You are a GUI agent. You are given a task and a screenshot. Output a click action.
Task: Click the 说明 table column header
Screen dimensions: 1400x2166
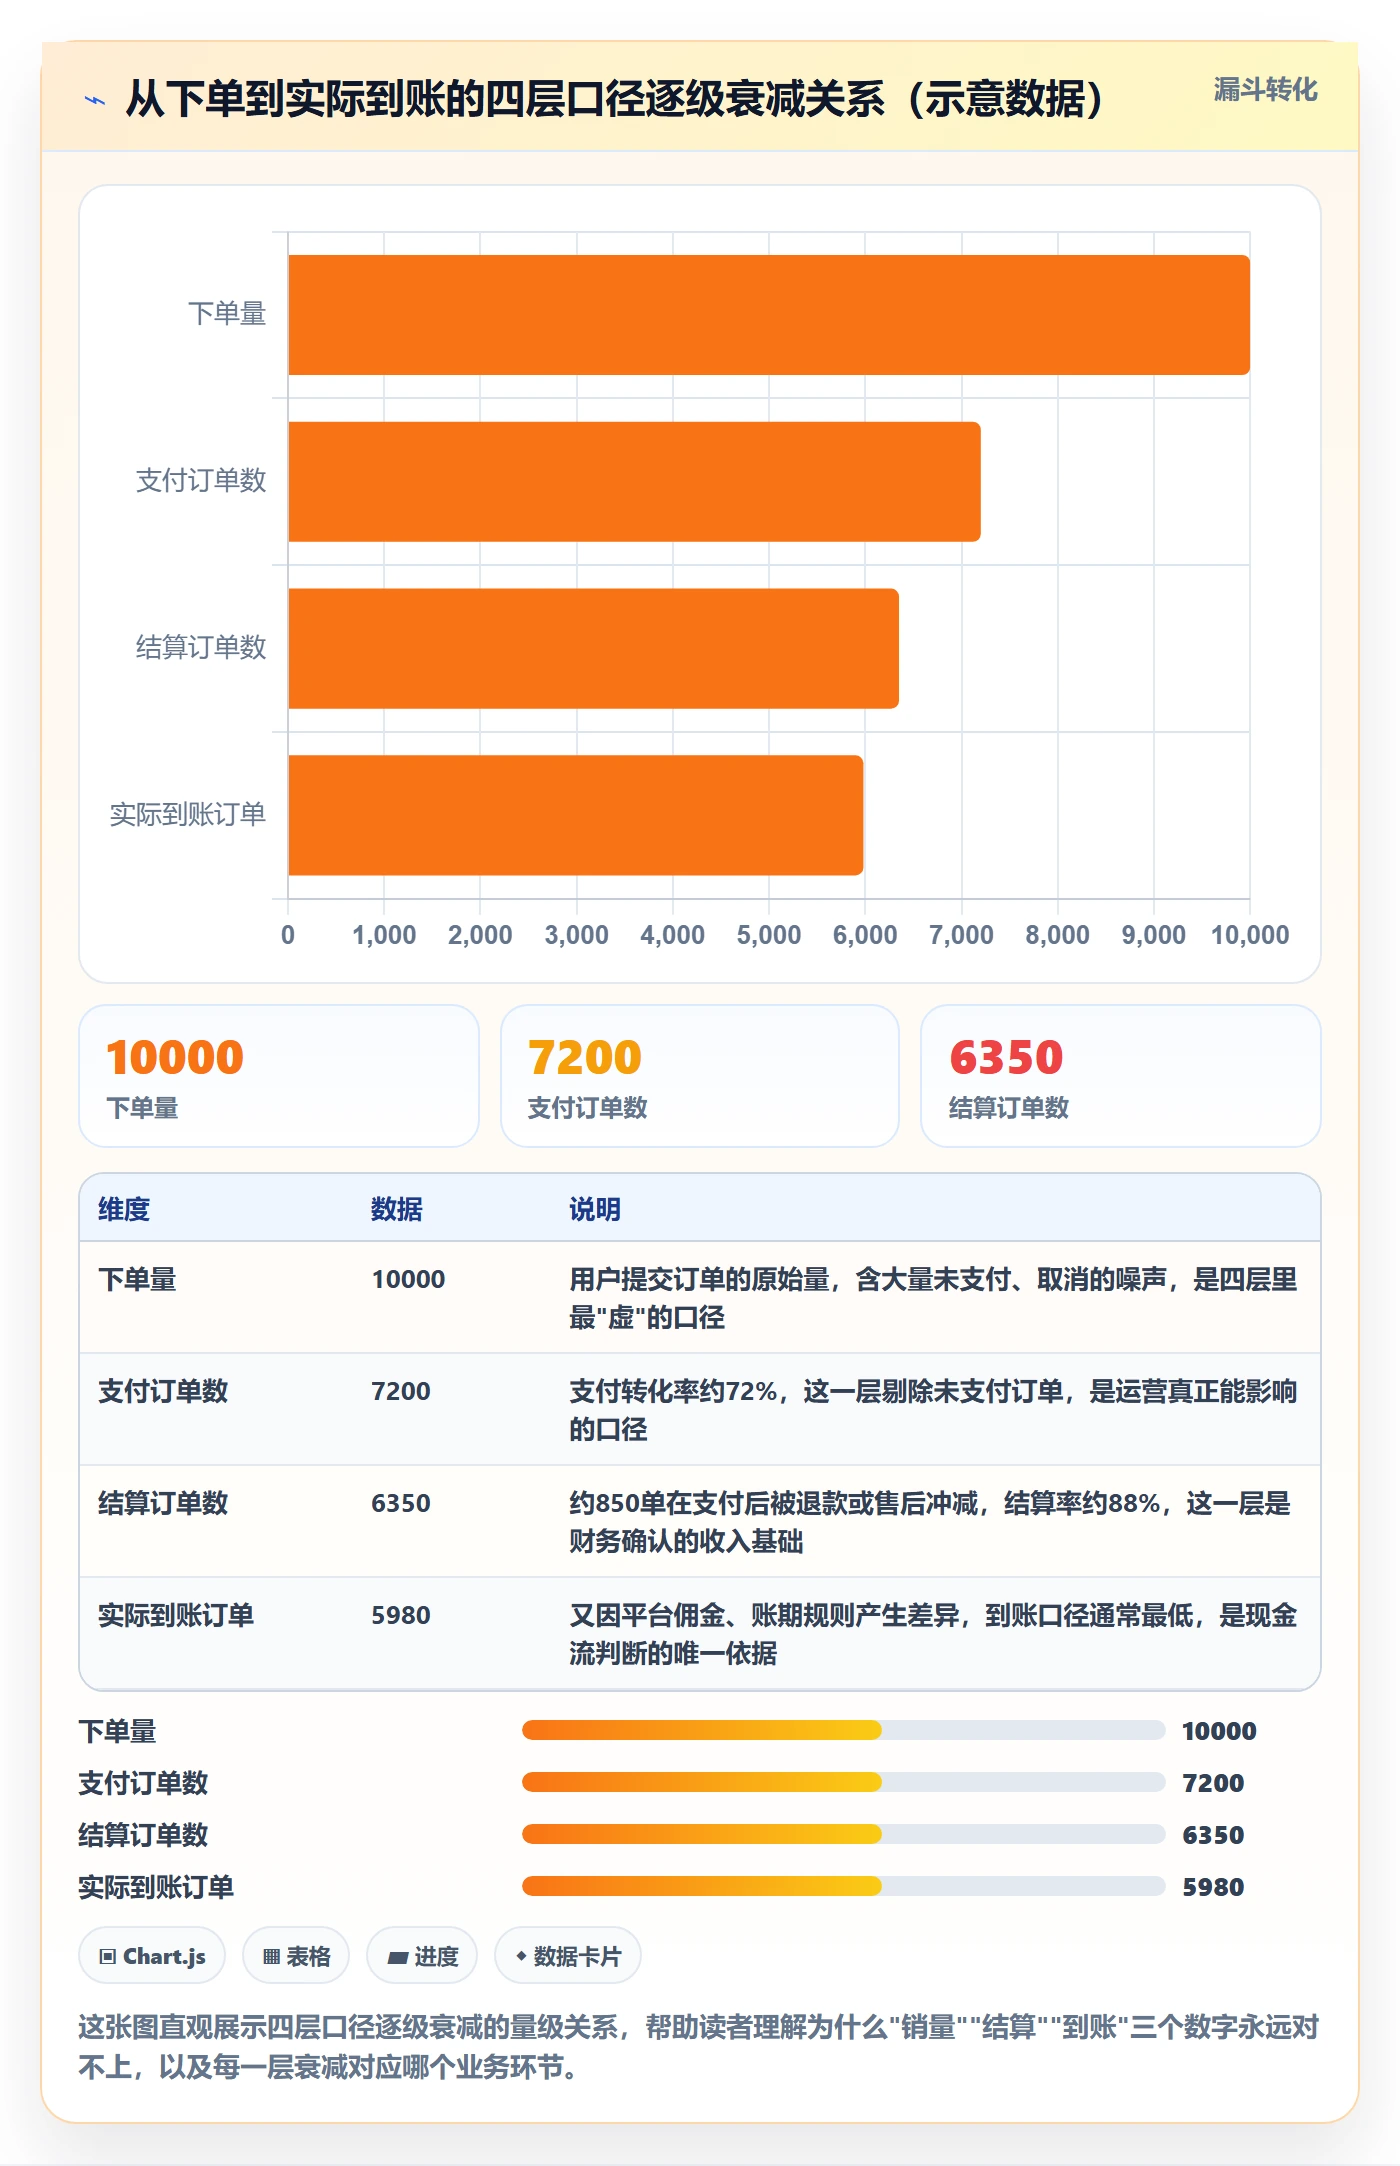595,1209
